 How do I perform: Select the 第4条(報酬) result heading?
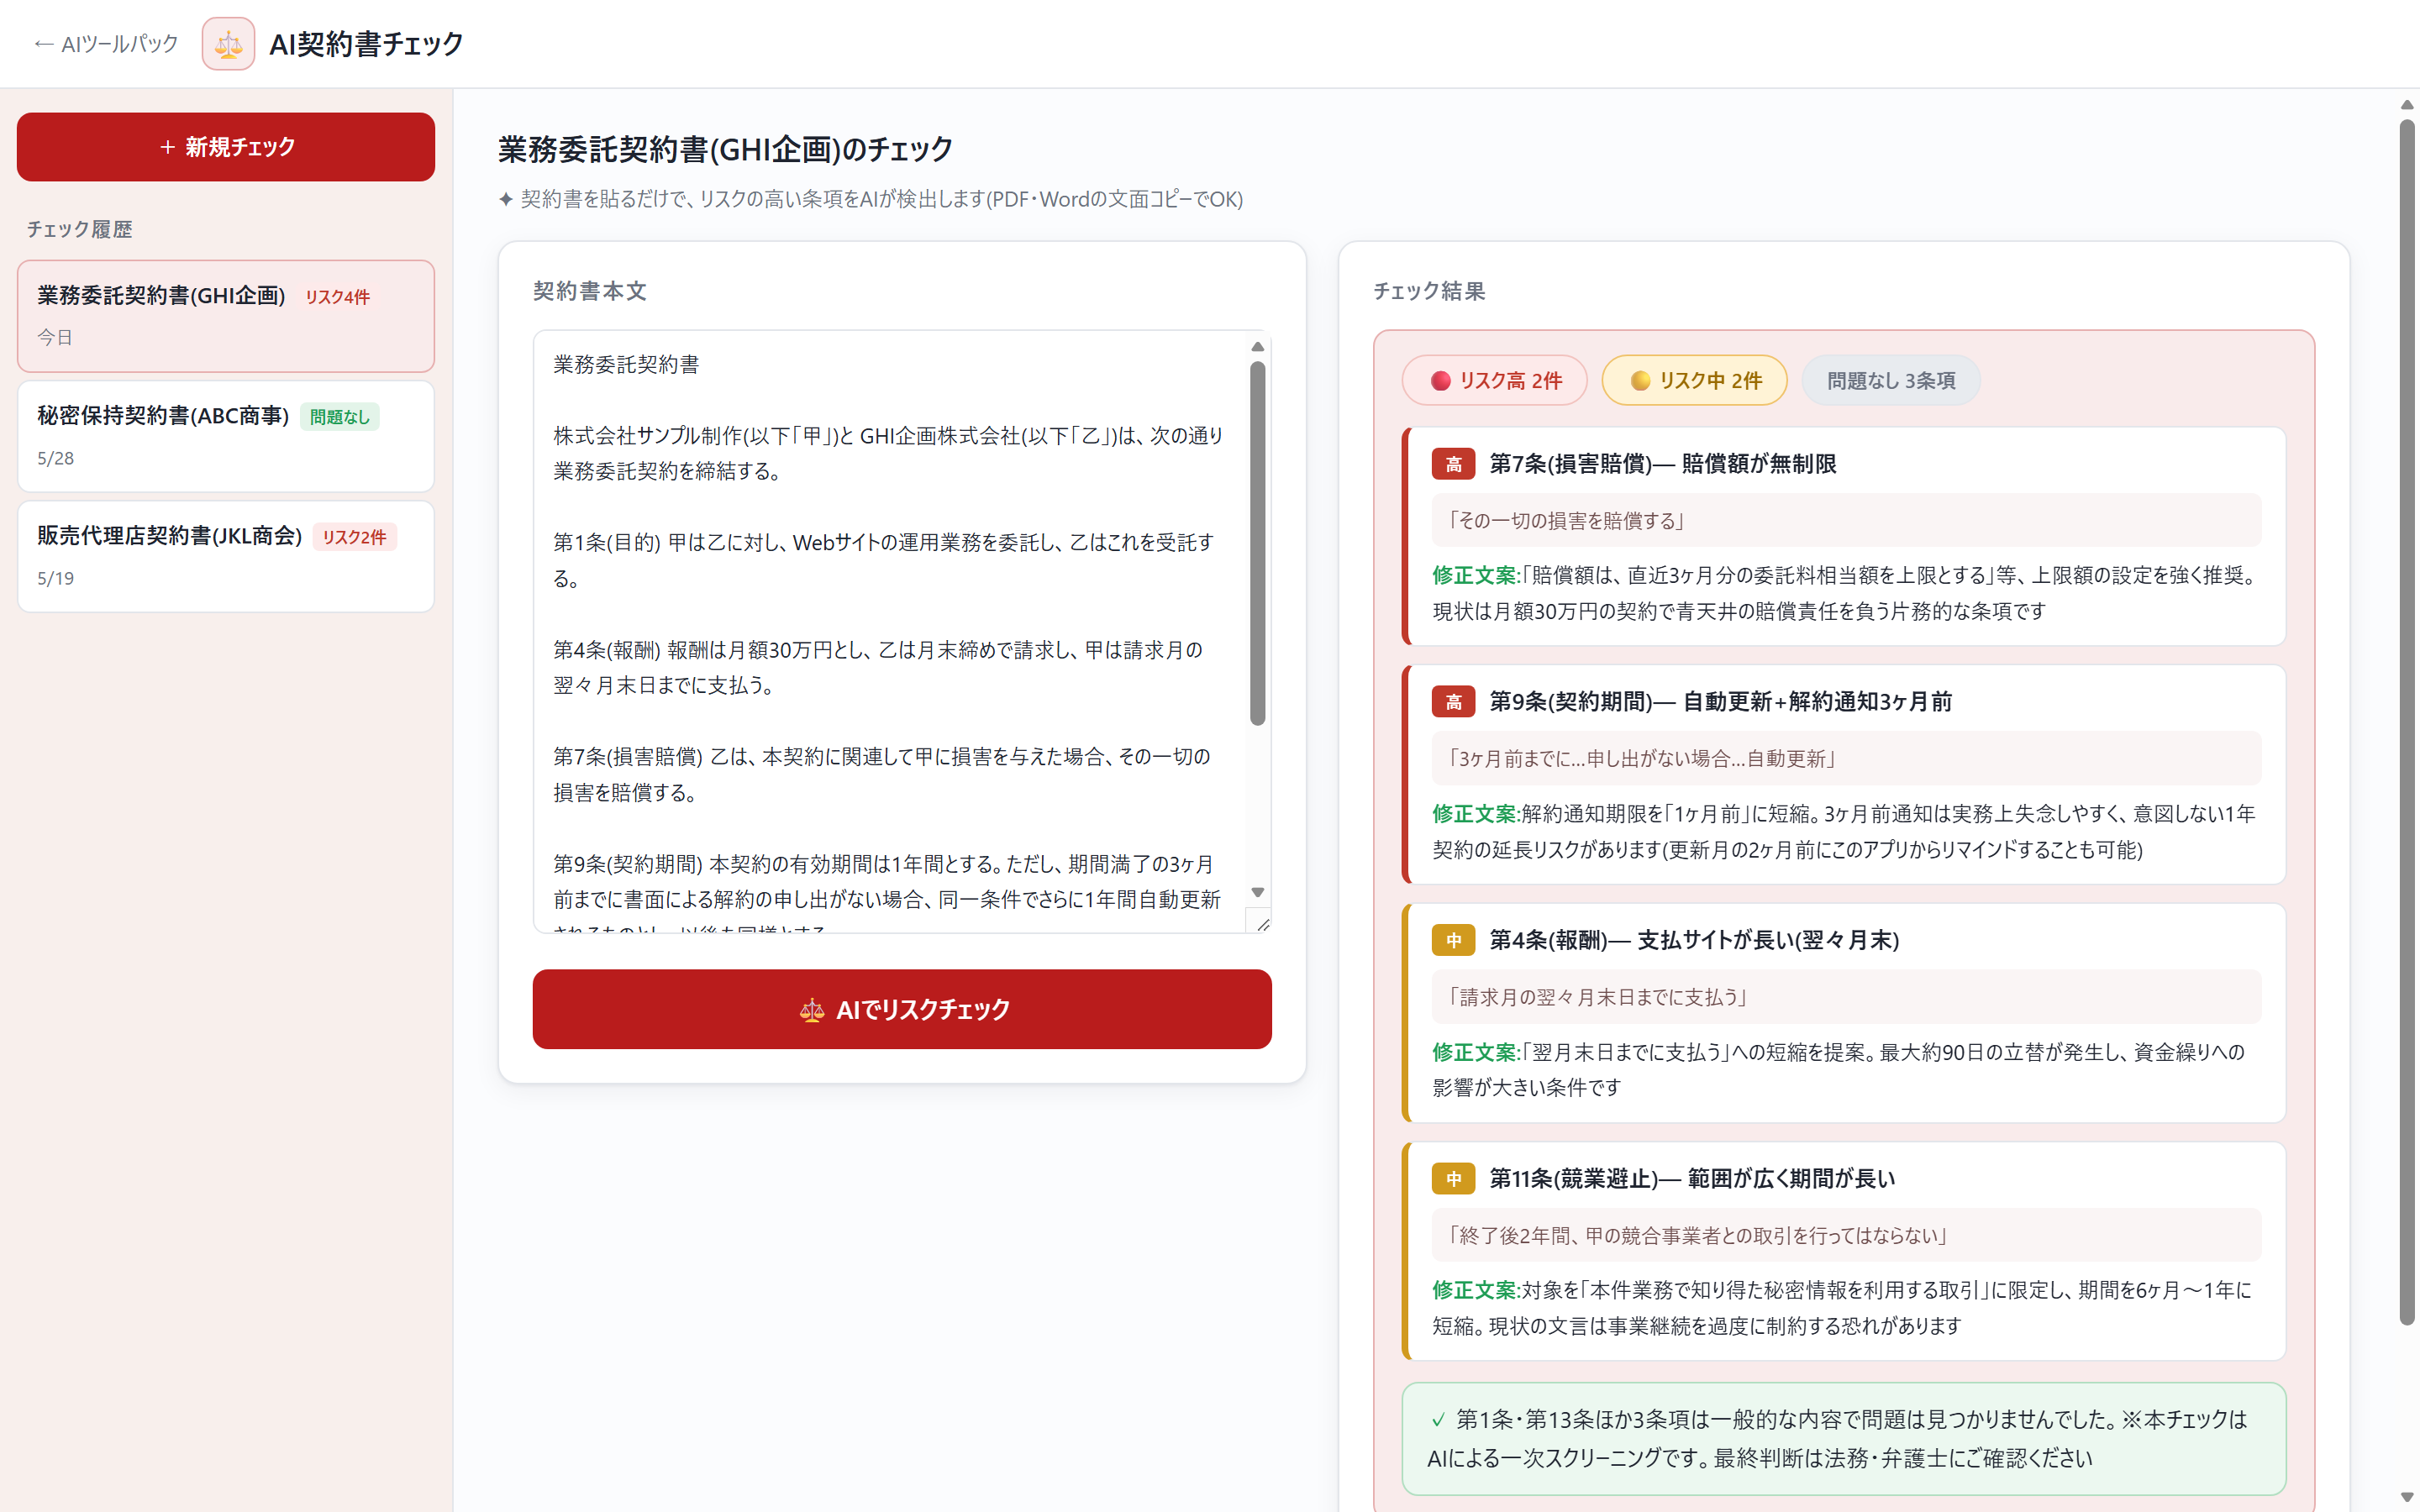pyautogui.click(x=1695, y=940)
